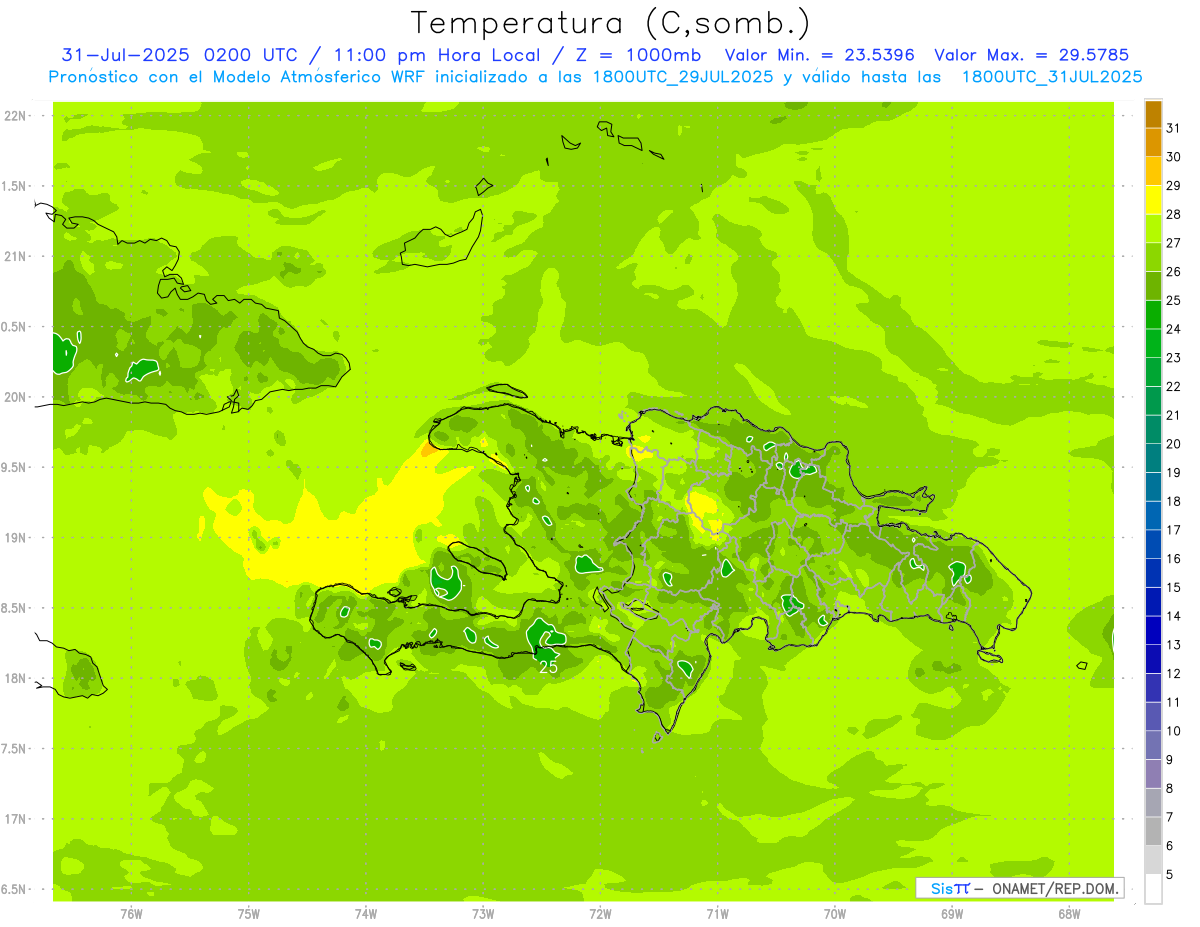Click the longitude label "75W"
This screenshot has width=1200, height=927.
click(x=248, y=914)
